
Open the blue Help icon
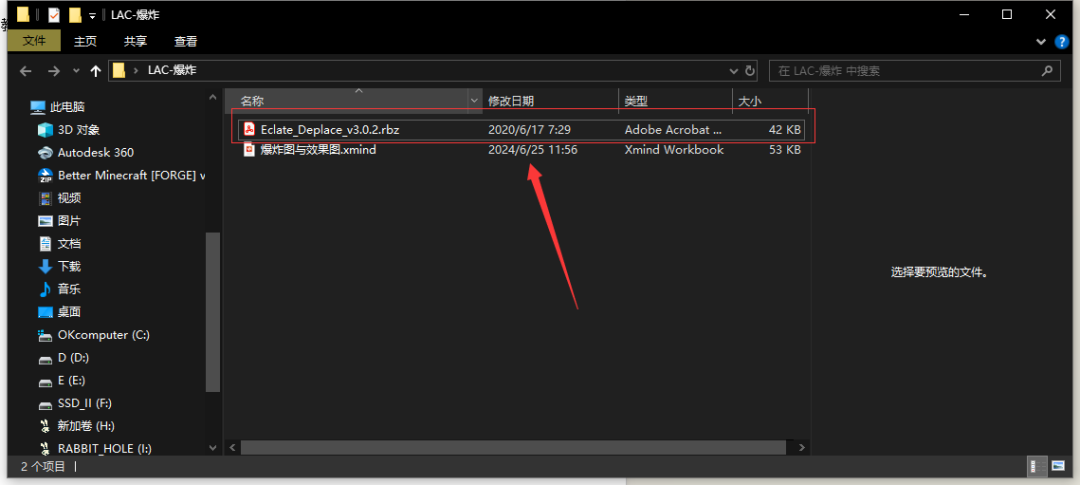point(1062,42)
